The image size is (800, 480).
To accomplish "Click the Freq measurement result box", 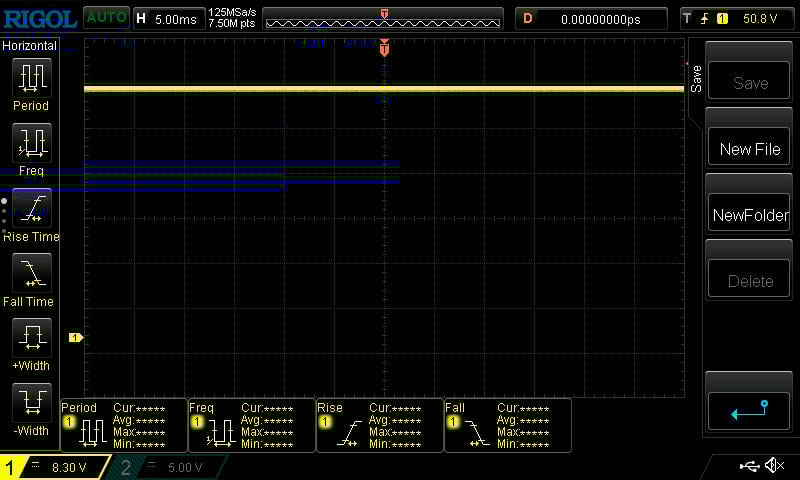I will pyautogui.click(x=252, y=425).
